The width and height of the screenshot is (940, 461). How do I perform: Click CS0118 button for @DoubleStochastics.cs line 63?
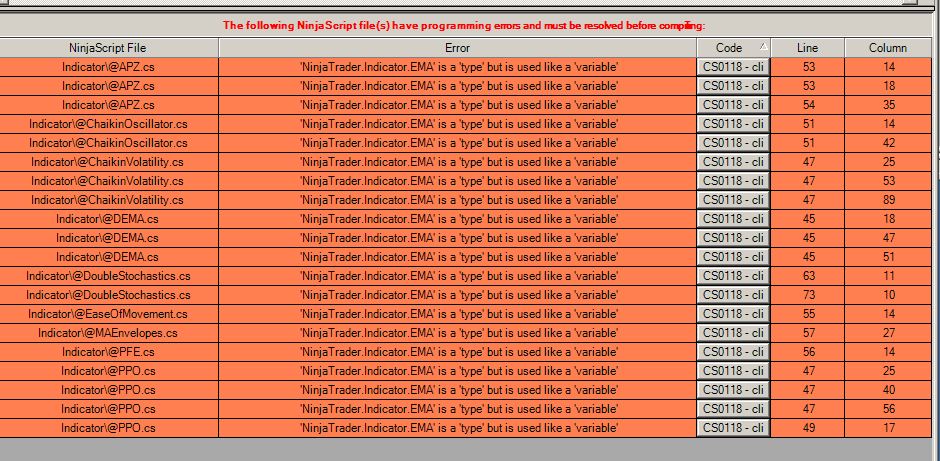click(x=733, y=276)
